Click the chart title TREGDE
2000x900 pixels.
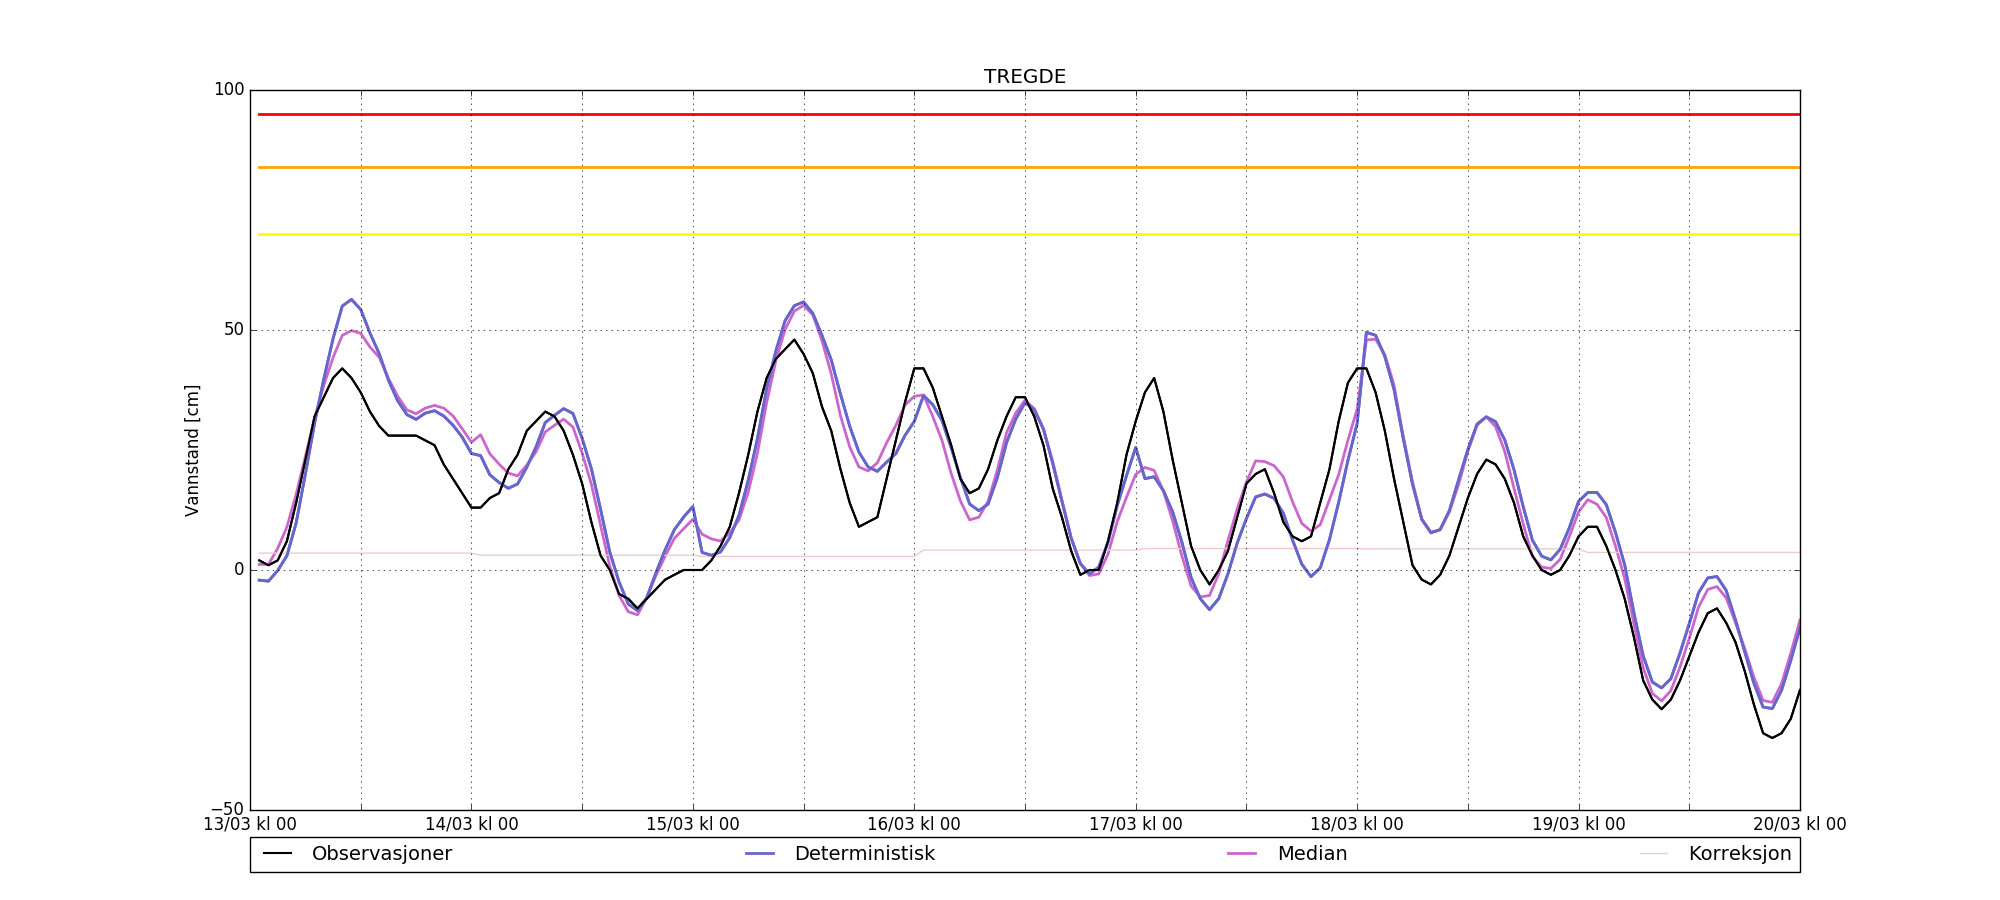click(x=1024, y=77)
